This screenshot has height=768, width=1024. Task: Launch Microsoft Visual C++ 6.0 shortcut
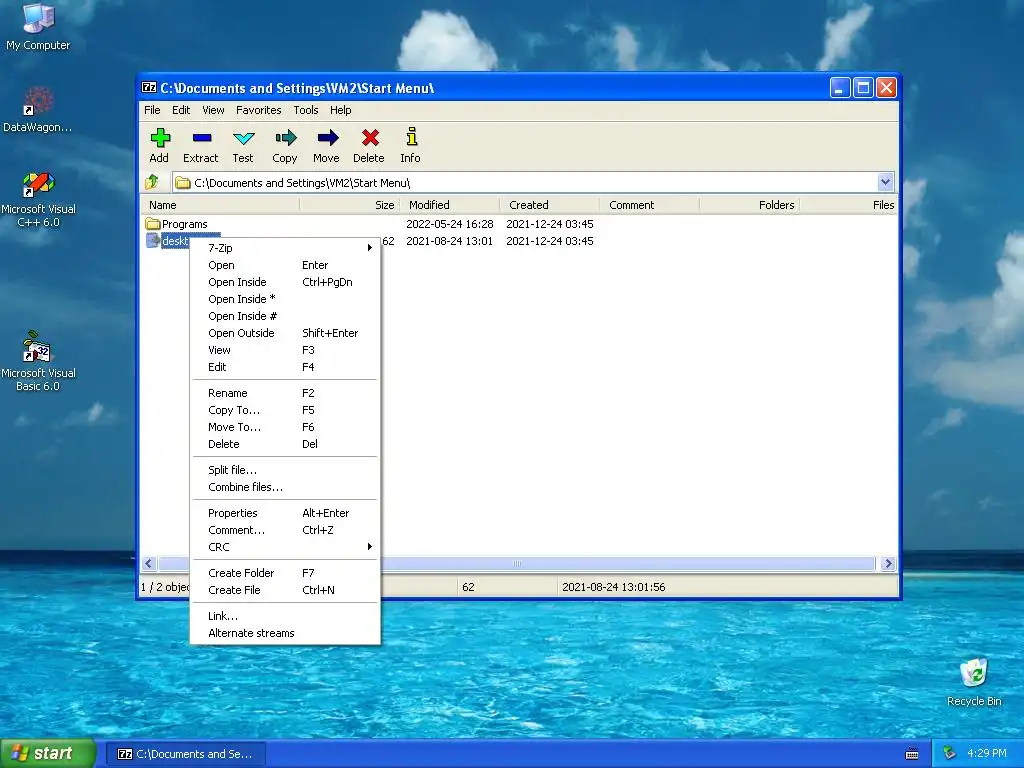tap(38, 199)
